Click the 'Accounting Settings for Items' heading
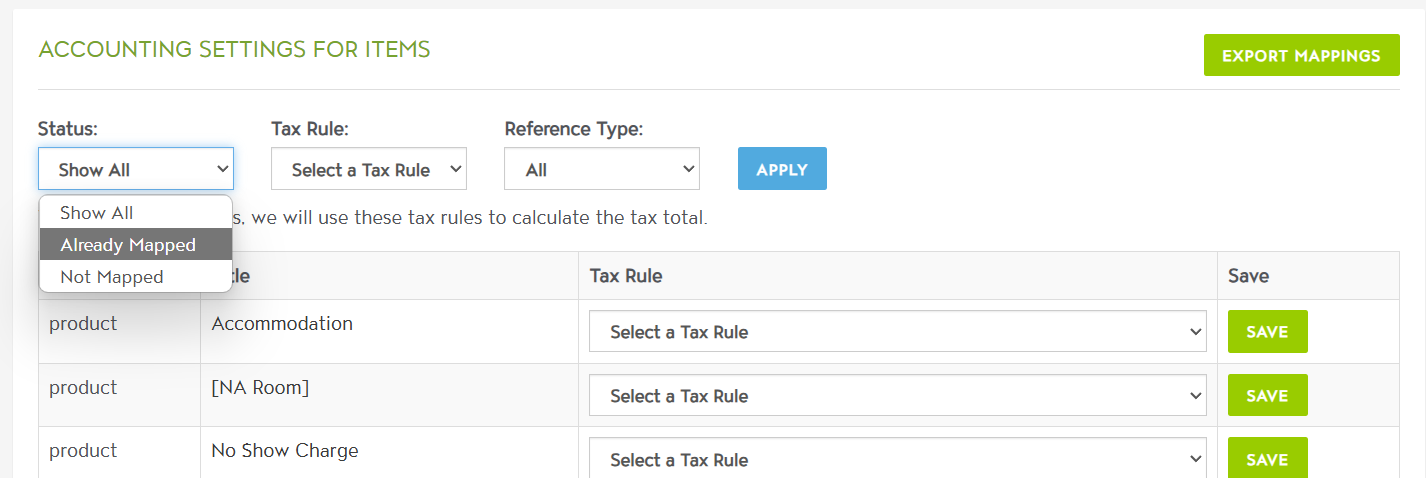The width and height of the screenshot is (1426, 478). pos(234,49)
